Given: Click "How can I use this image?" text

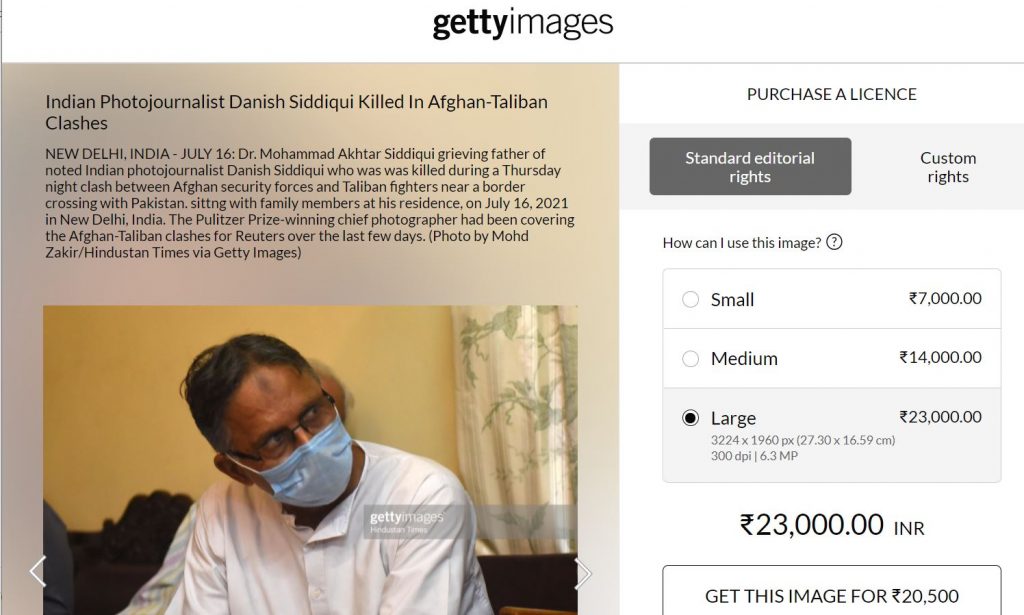Looking at the screenshot, I should coord(741,242).
